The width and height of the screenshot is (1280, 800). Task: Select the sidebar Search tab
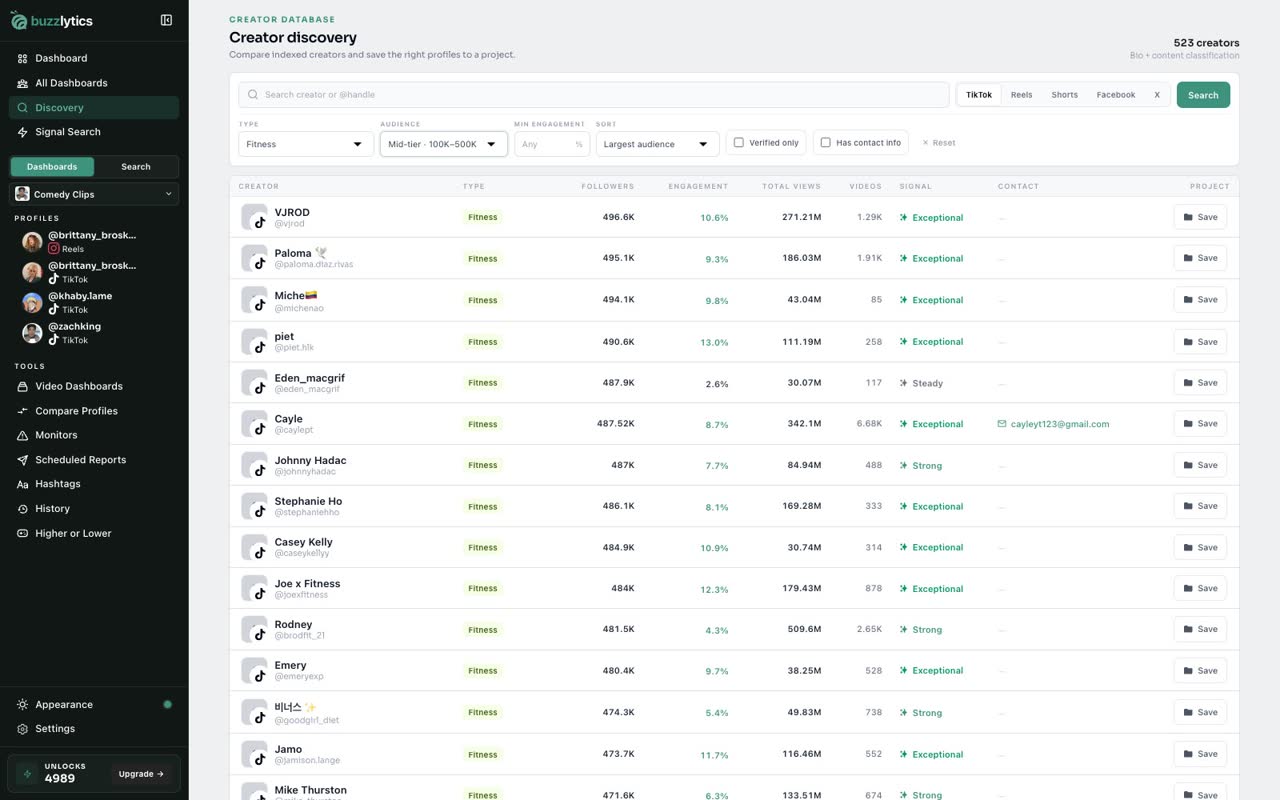point(136,167)
